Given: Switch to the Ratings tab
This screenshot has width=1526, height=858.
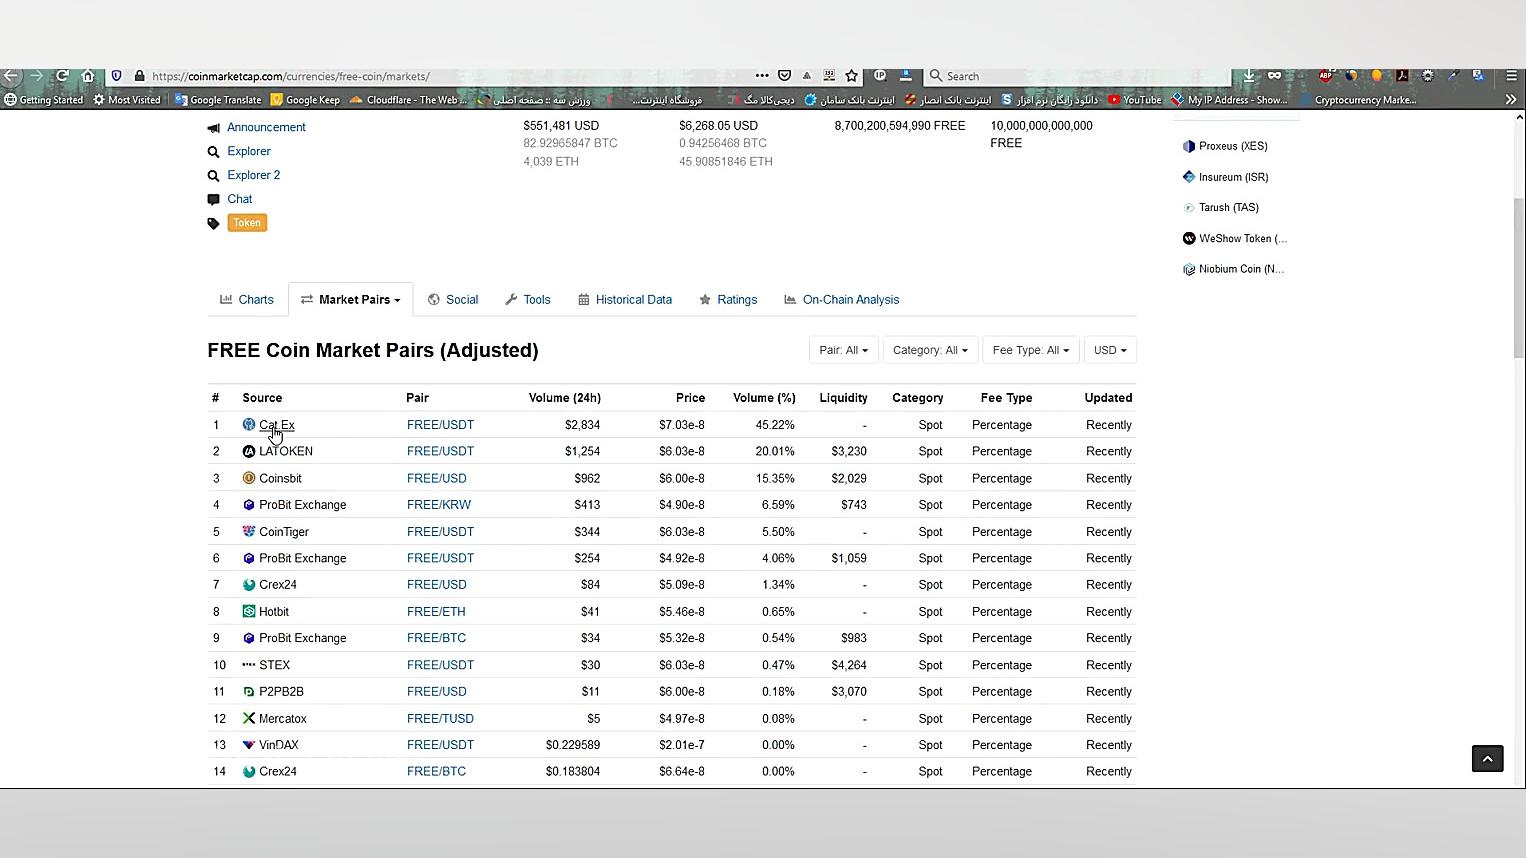Looking at the screenshot, I should (728, 300).
